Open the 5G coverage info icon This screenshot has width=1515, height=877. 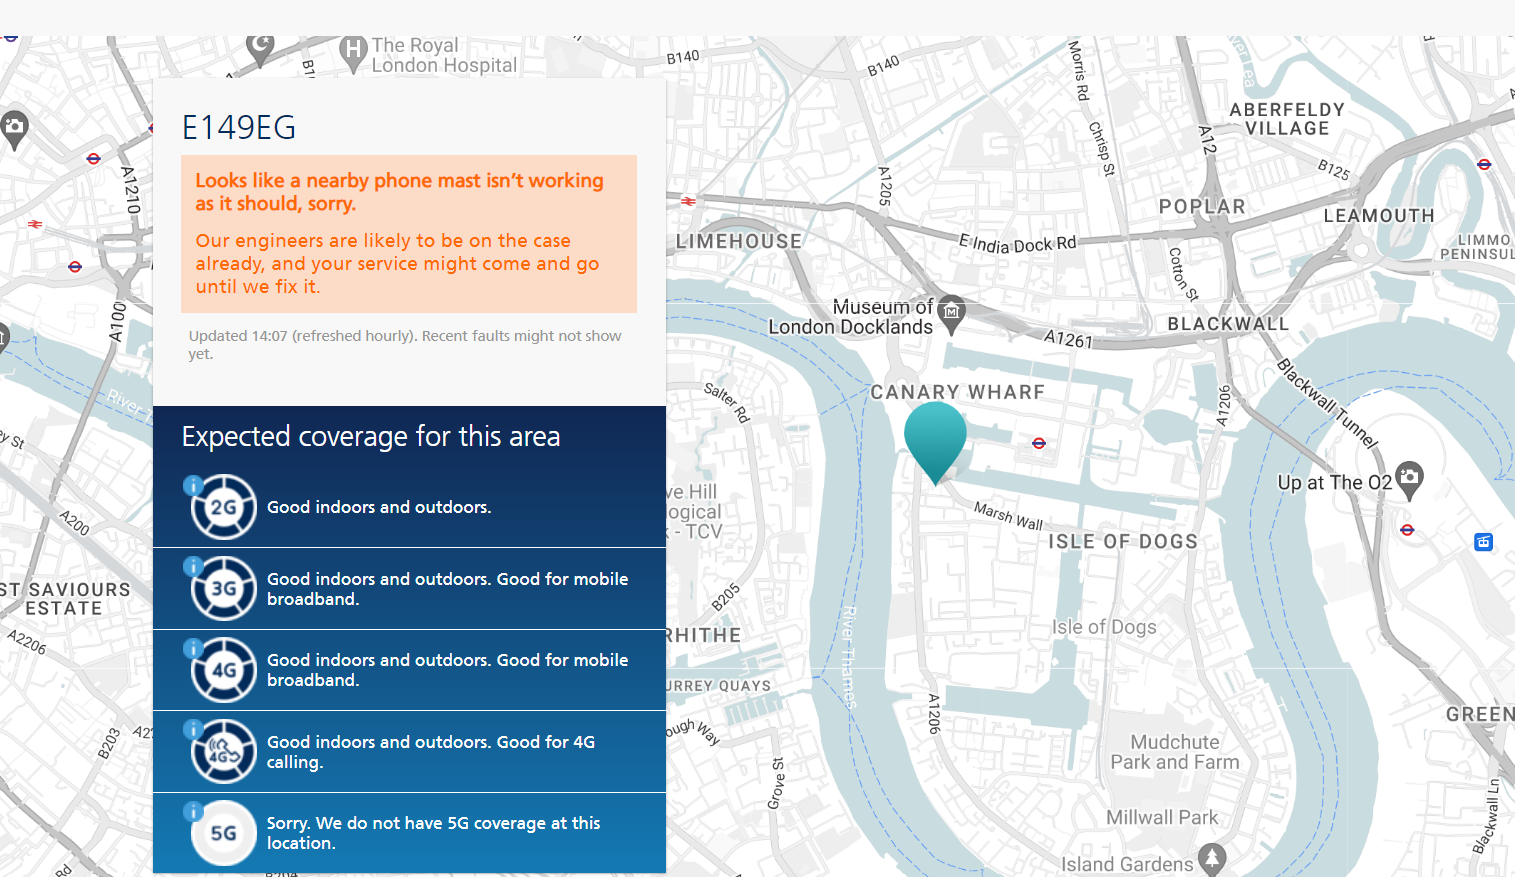pyautogui.click(x=193, y=811)
